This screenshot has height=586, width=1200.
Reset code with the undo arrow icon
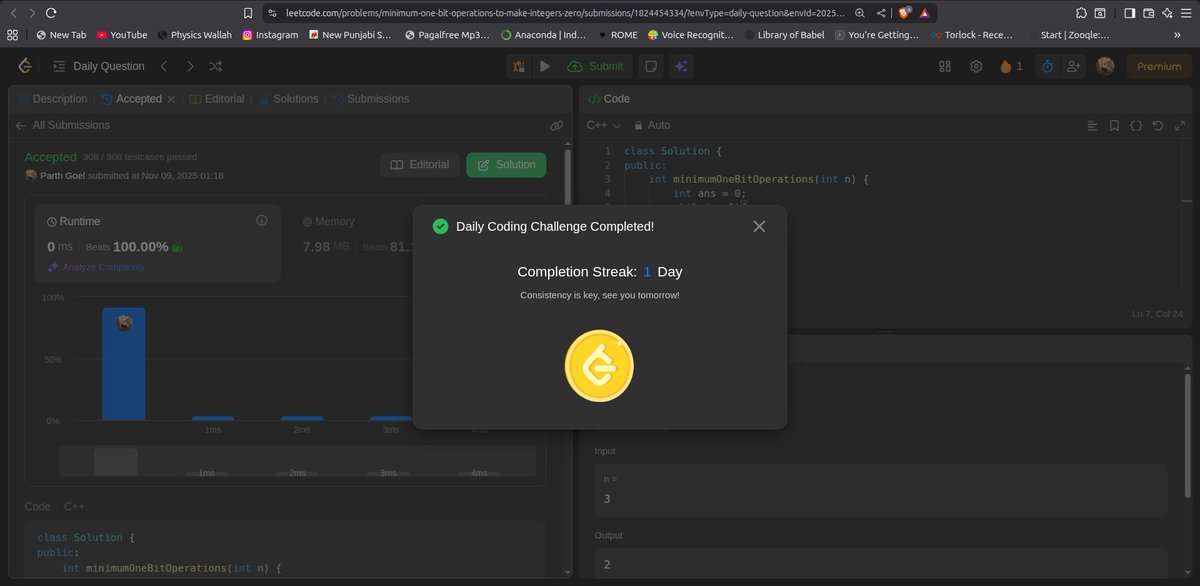tap(1157, 125)
